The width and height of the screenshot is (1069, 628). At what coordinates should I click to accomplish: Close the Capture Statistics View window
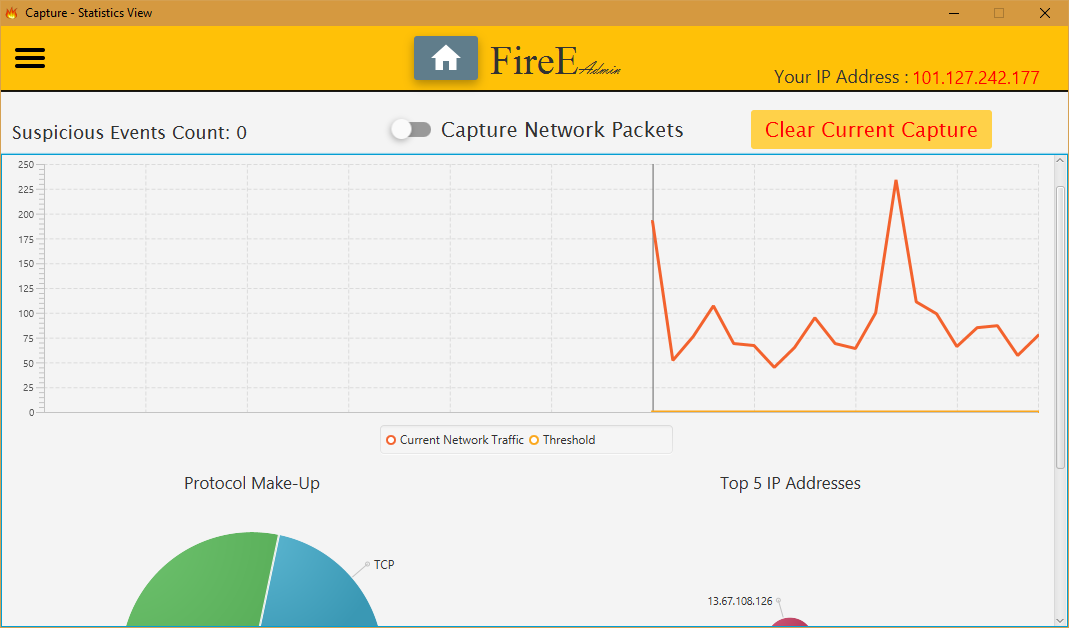tap(1044, 13)
